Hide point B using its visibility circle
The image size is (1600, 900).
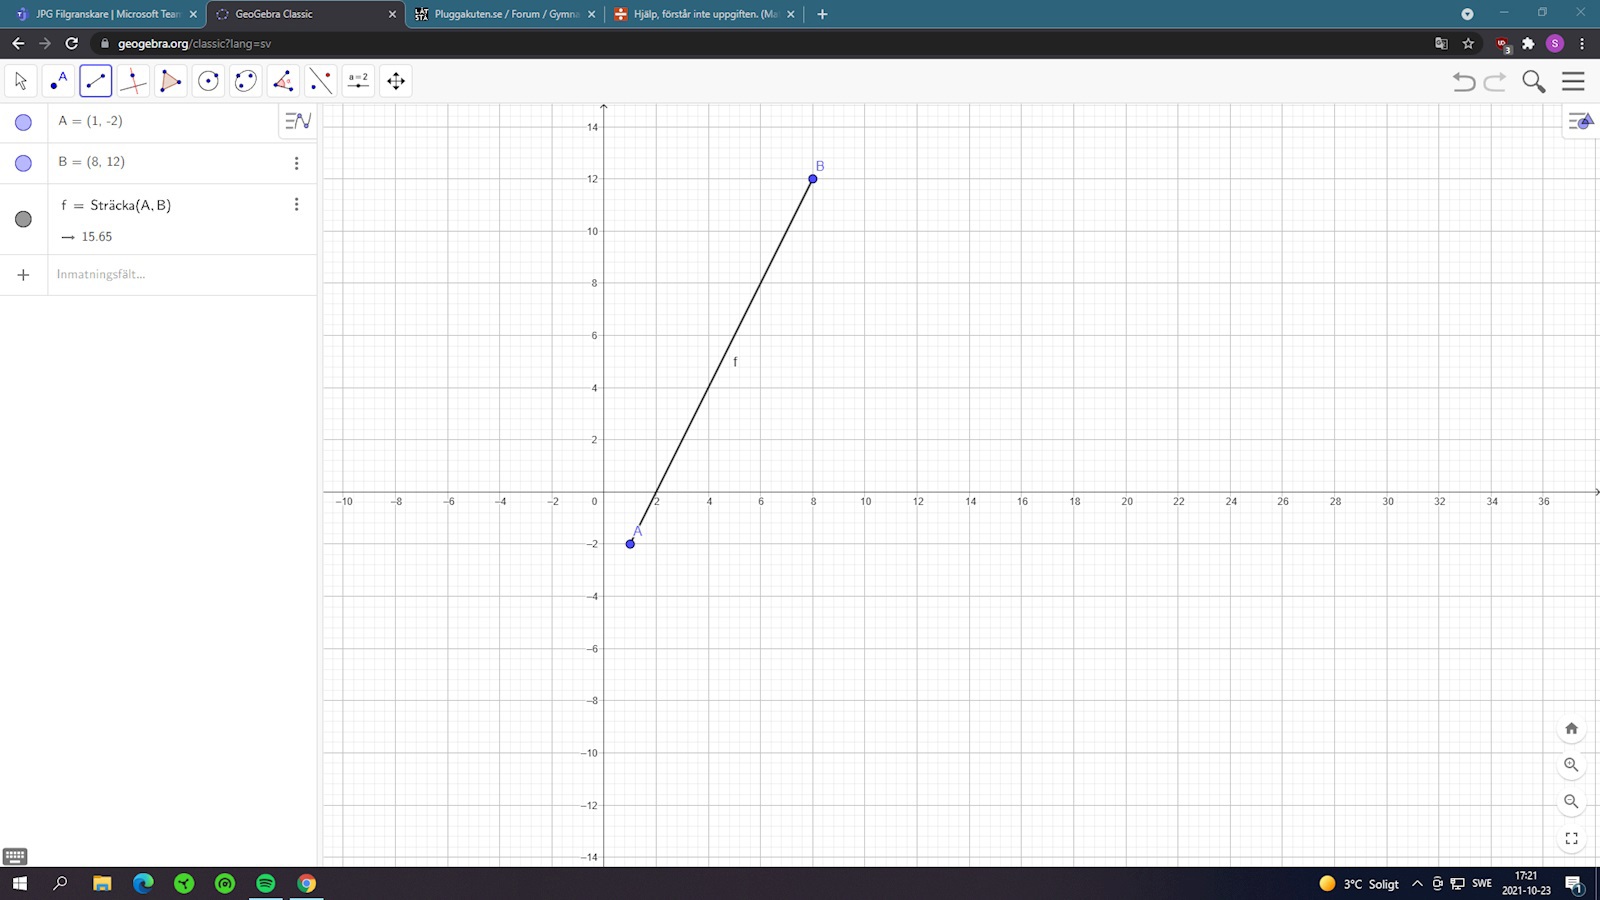(x=23, y=163)
